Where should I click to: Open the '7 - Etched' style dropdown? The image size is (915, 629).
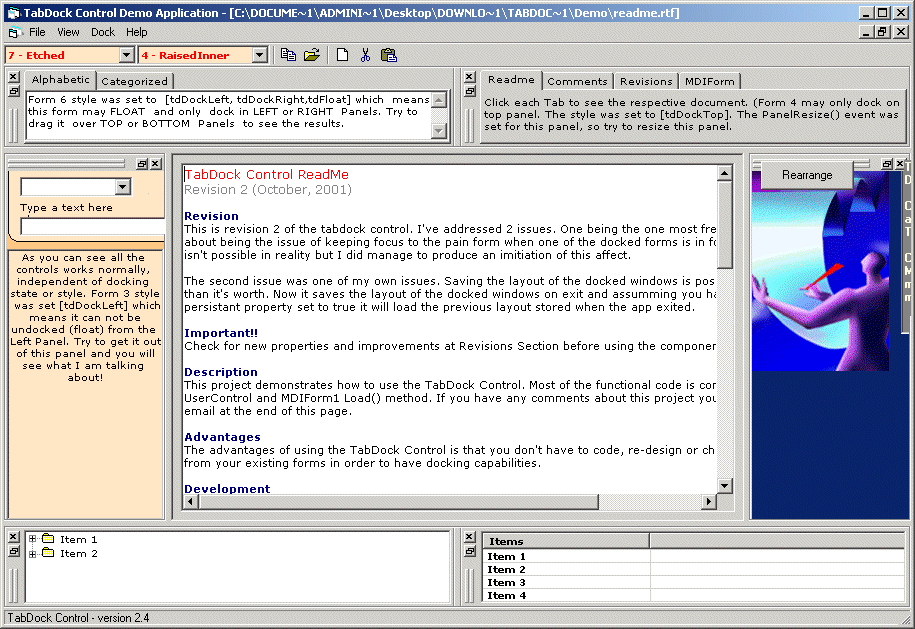click(x=126, y=55)
